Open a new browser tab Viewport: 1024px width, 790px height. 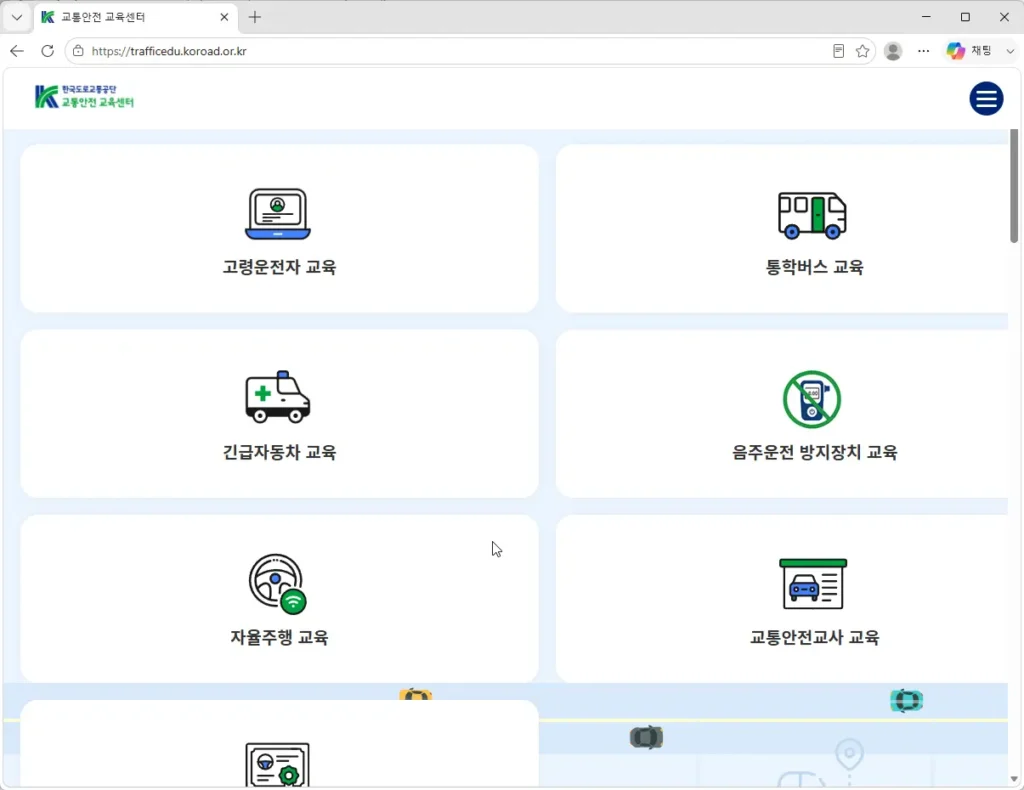(255, 17)
